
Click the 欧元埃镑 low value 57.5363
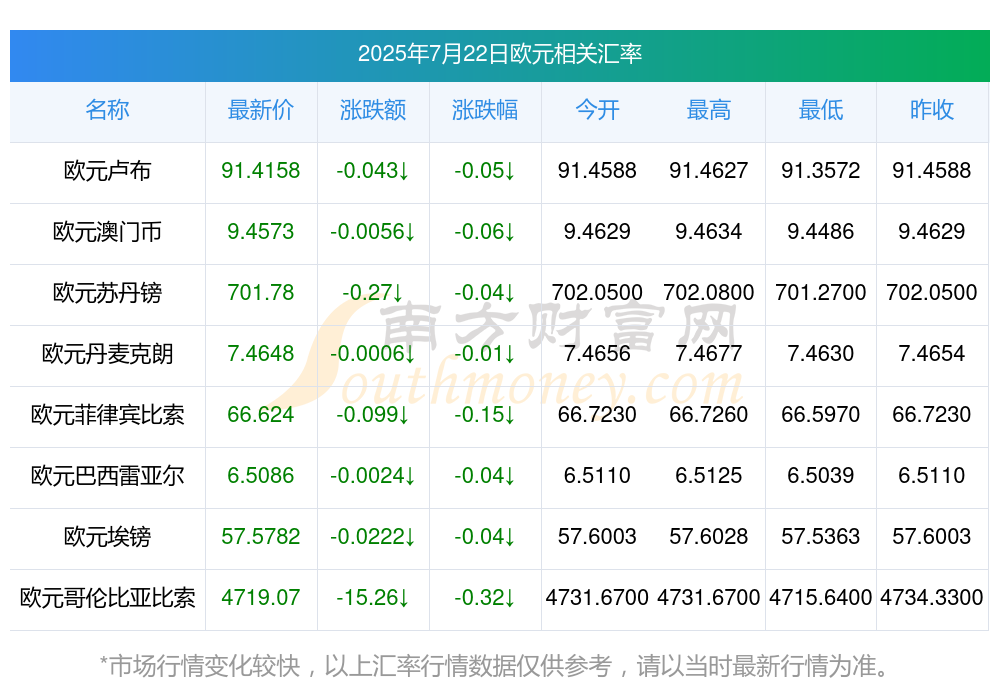821,537
